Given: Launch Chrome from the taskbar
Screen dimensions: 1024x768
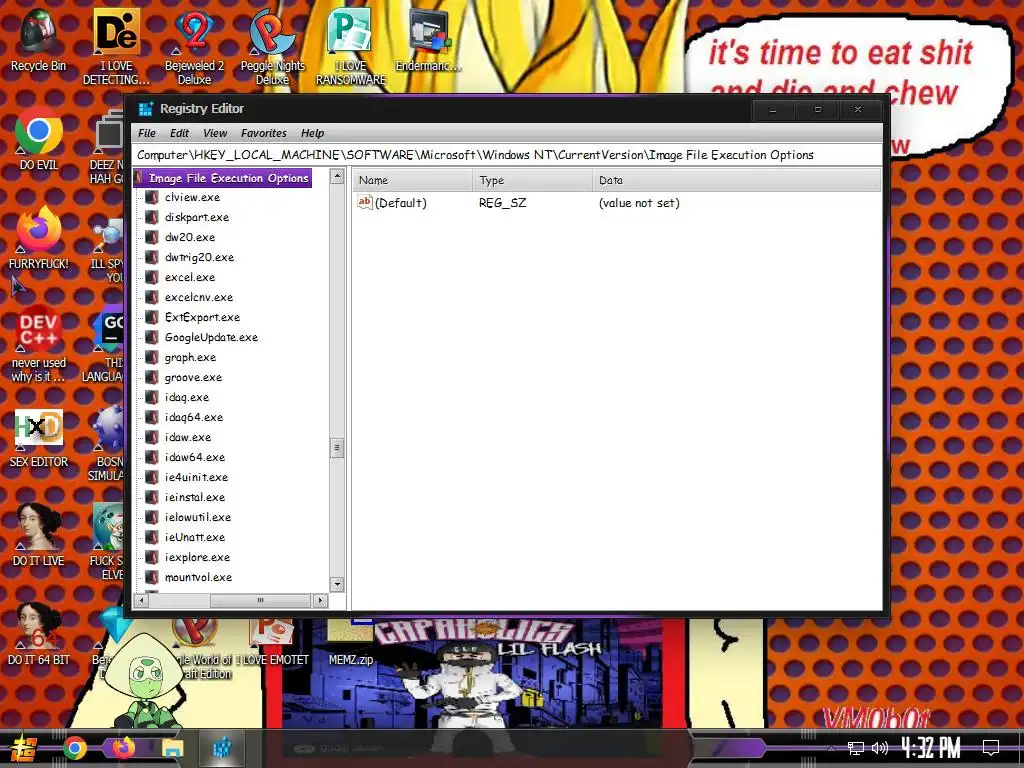Looking at the screenshot, I should pos(75,748).
